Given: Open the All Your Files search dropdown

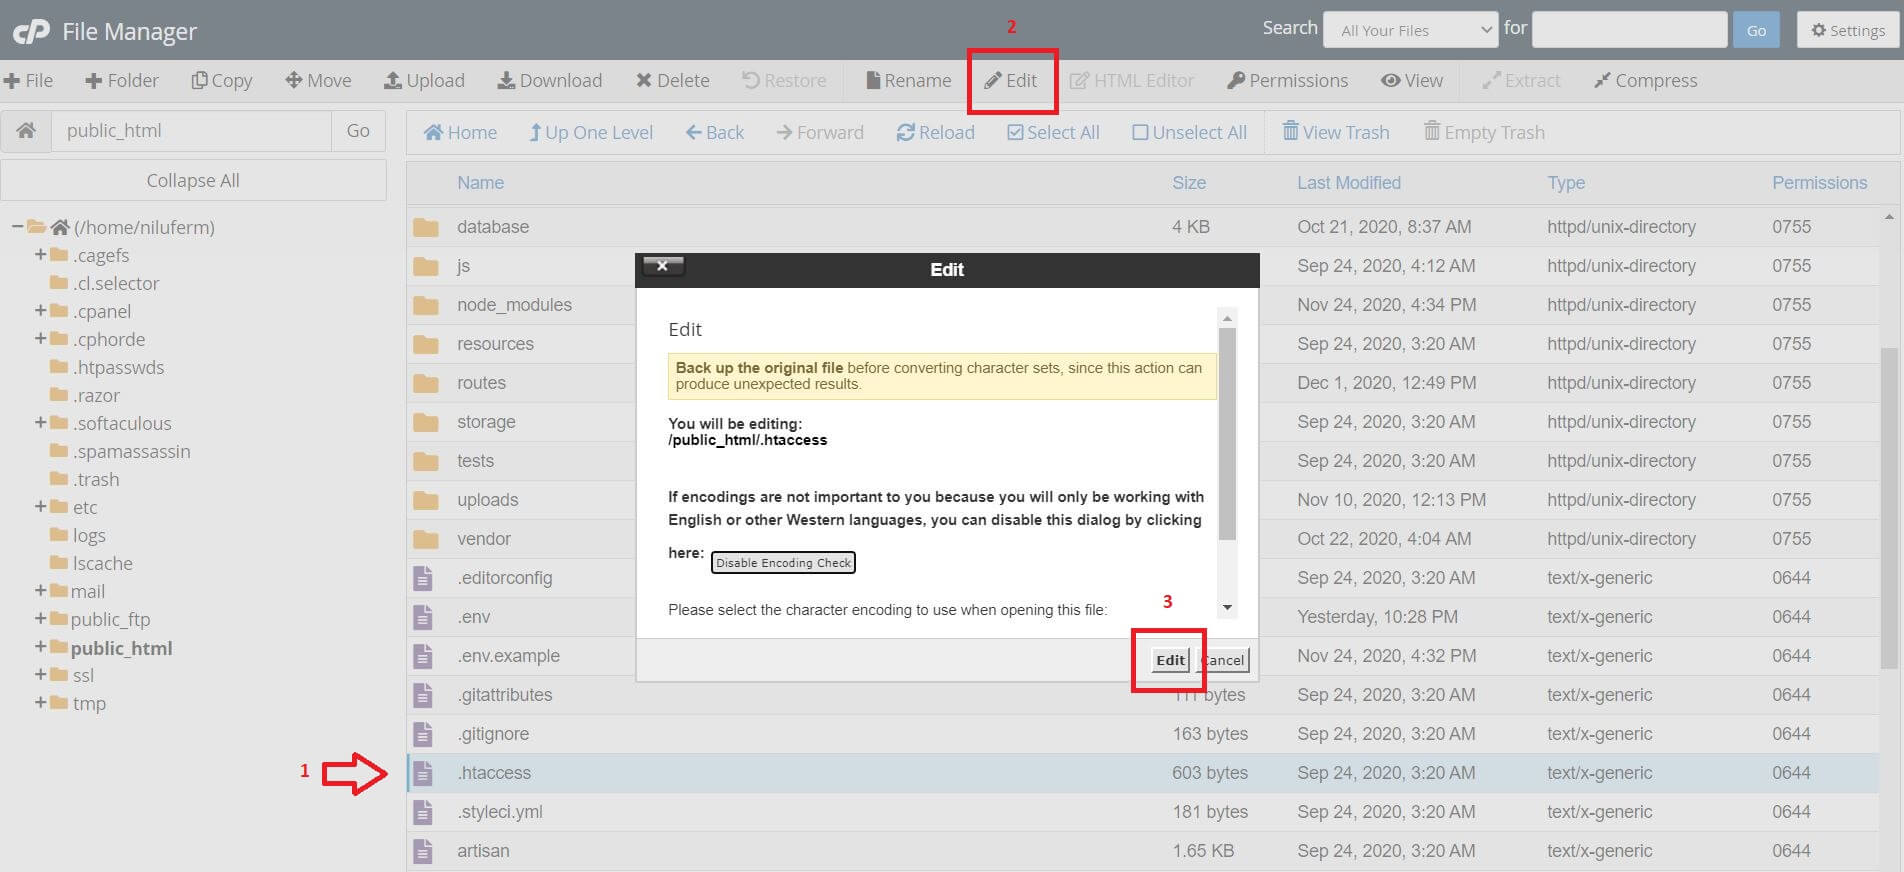Looking at the screenshot, I should [x=1411, y=30].
